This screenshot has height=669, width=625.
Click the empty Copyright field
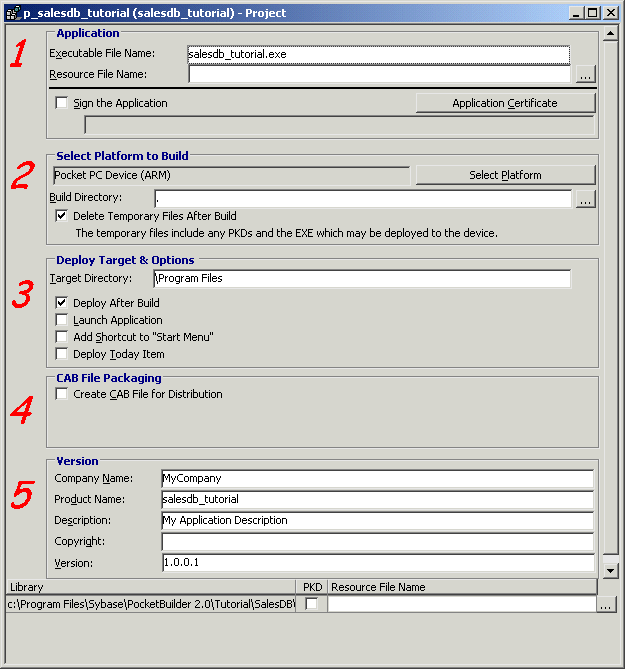click(x=378, y=542)
